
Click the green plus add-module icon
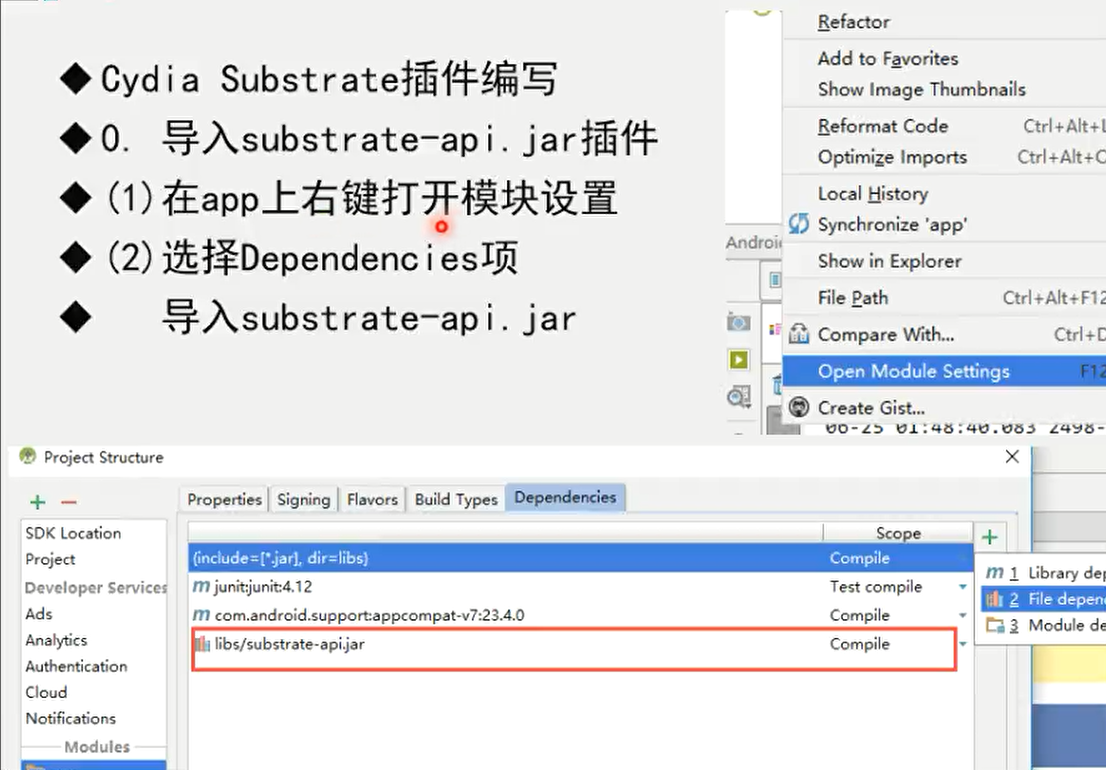pos(37,502)
